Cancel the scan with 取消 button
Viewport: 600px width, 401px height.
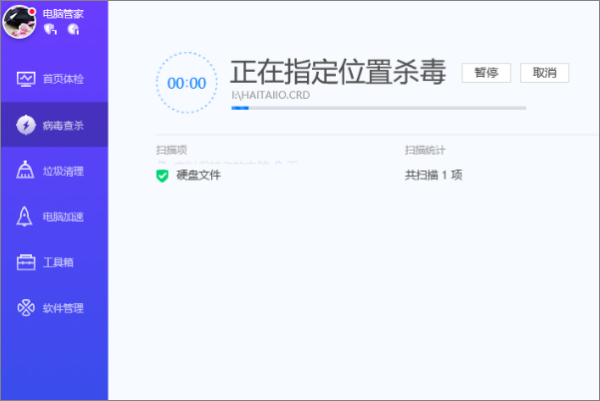[545, 73]
